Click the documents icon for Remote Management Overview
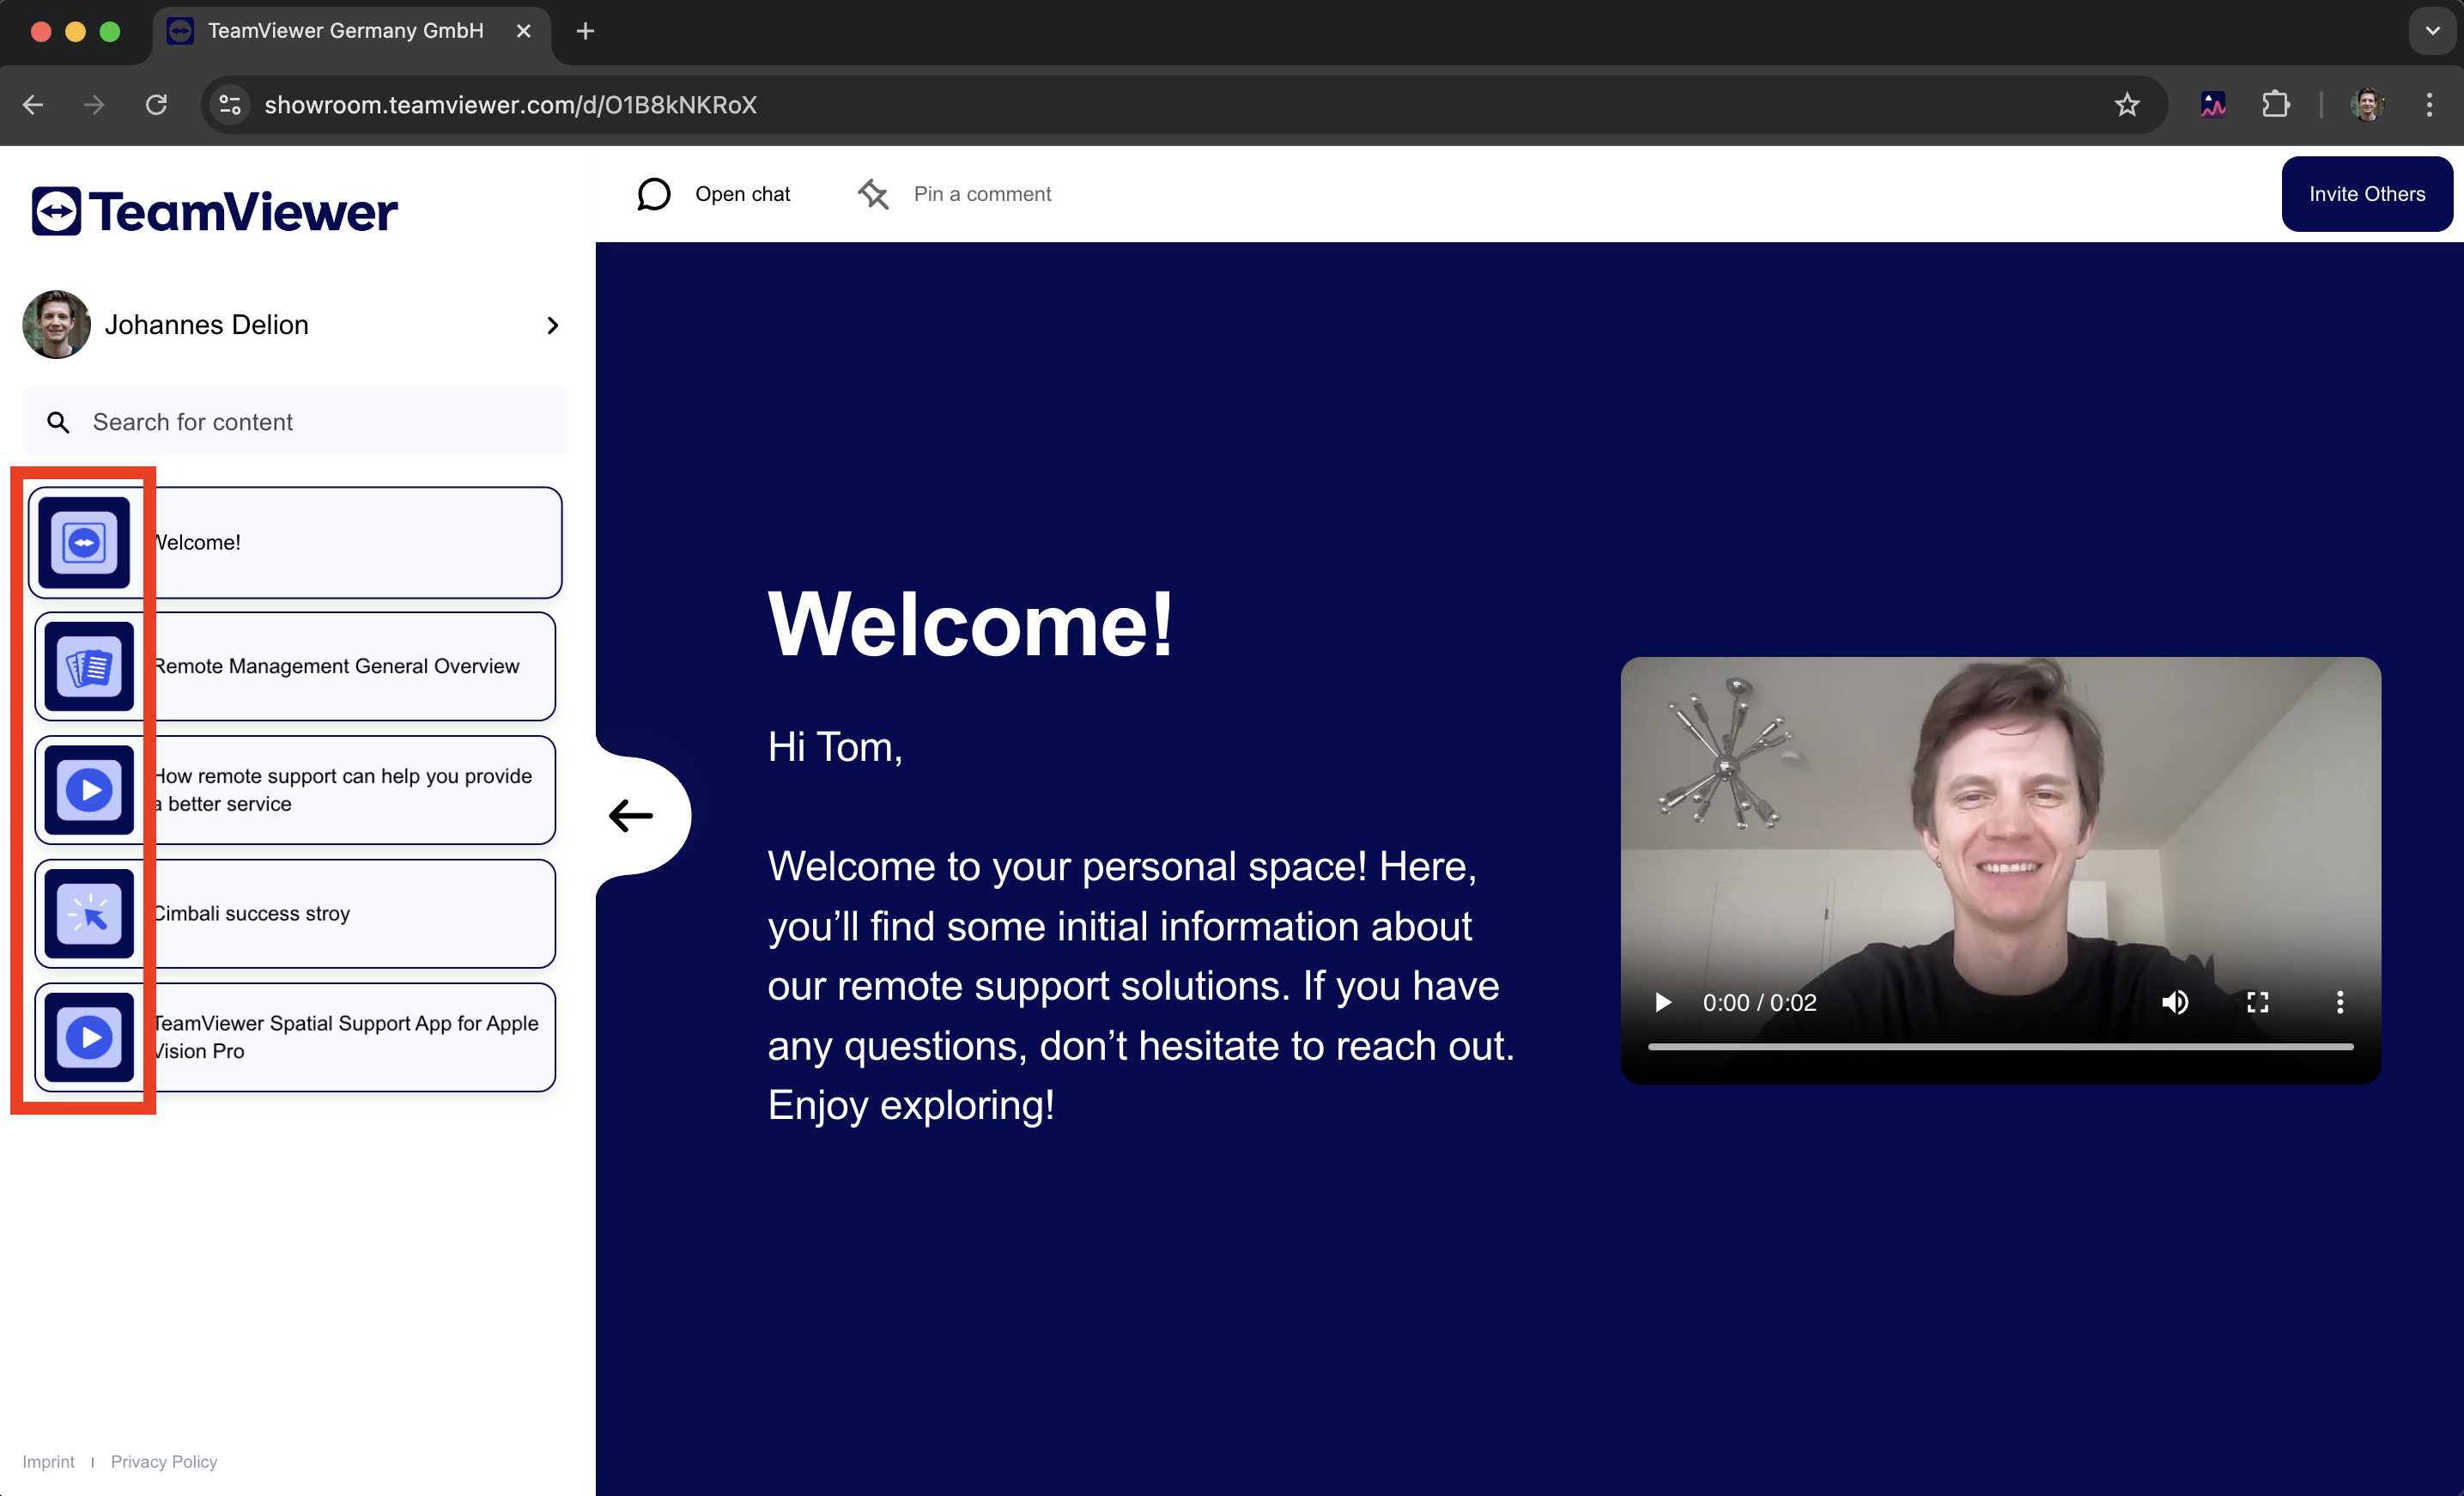The image size is (2464, 1496). click(x=89, y=667)
